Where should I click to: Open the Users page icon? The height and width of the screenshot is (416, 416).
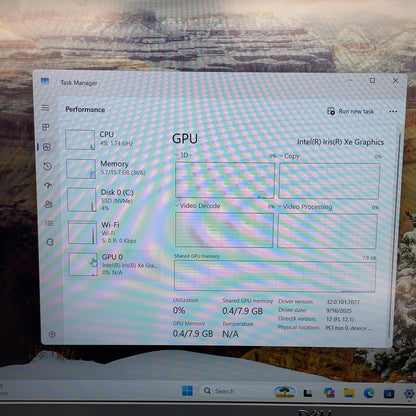49,204
